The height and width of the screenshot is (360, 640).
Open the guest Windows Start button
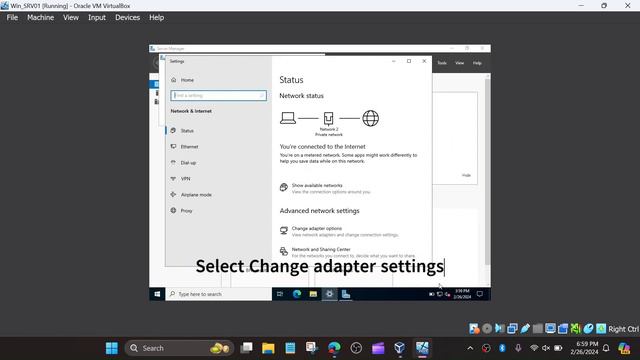coord(157,294)
